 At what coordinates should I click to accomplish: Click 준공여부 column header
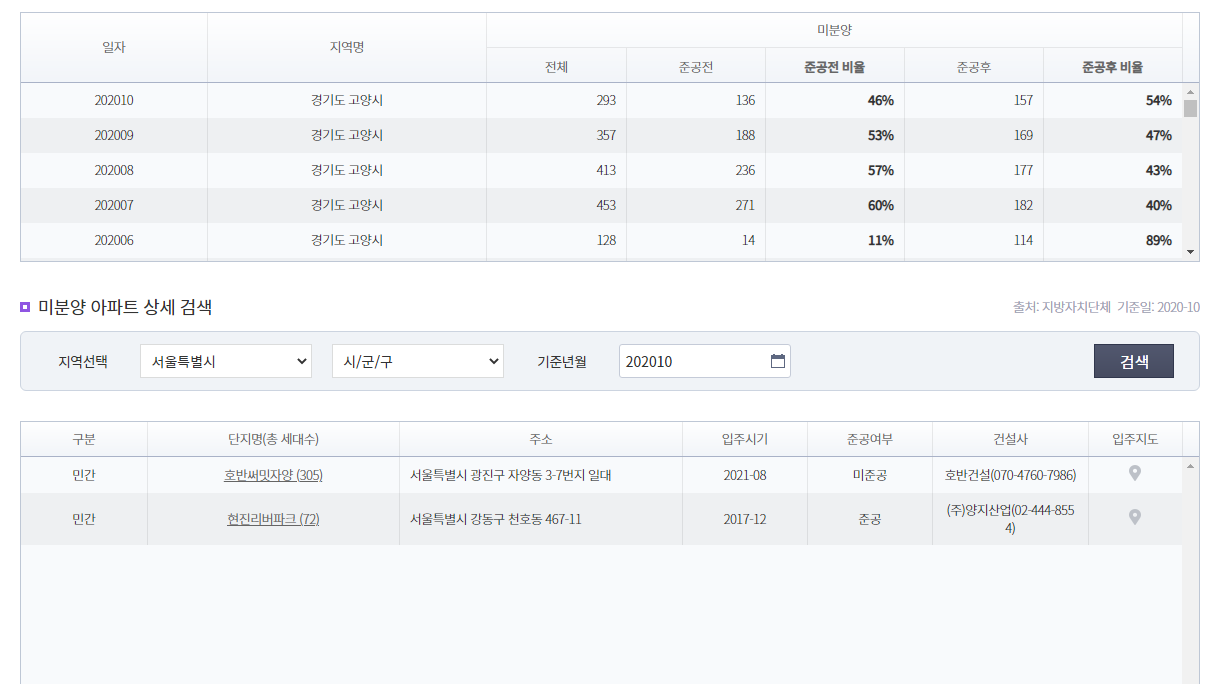(x=870, y=439)
